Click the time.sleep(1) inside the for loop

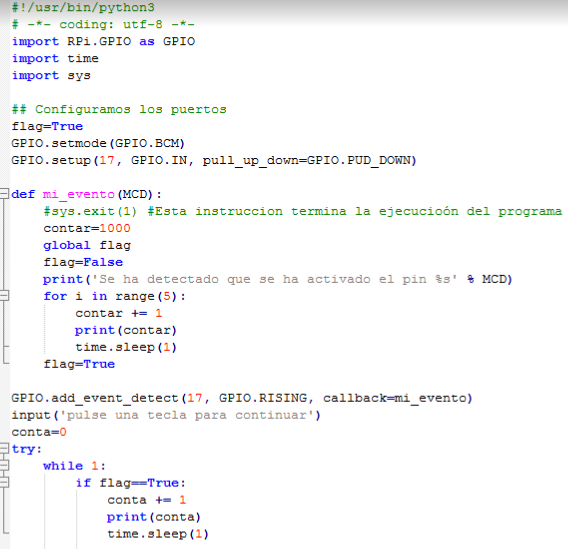click(x=126, y=347)
